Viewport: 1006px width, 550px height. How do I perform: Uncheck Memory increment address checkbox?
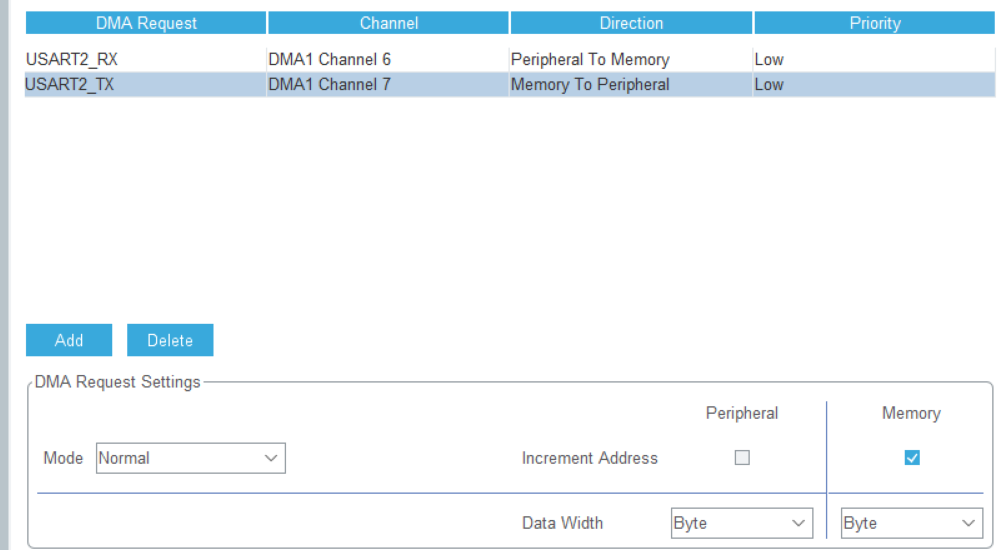911,458
